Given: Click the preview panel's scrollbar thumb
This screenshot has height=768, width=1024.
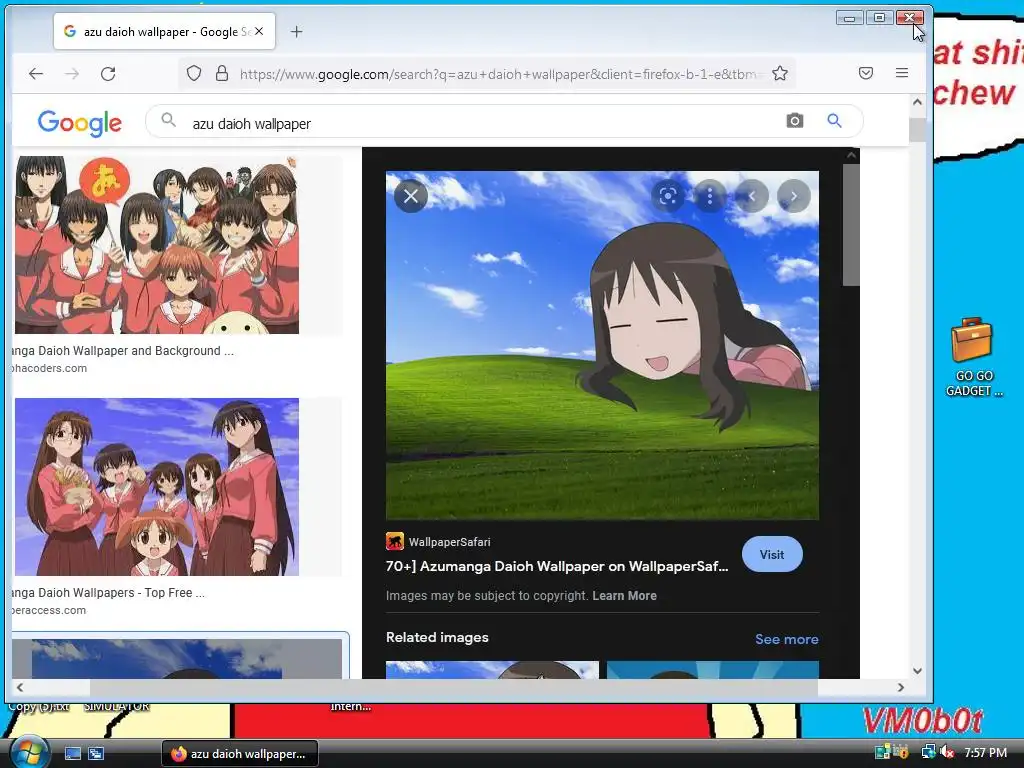Looking at the screenshot, I should click(851, 225).
